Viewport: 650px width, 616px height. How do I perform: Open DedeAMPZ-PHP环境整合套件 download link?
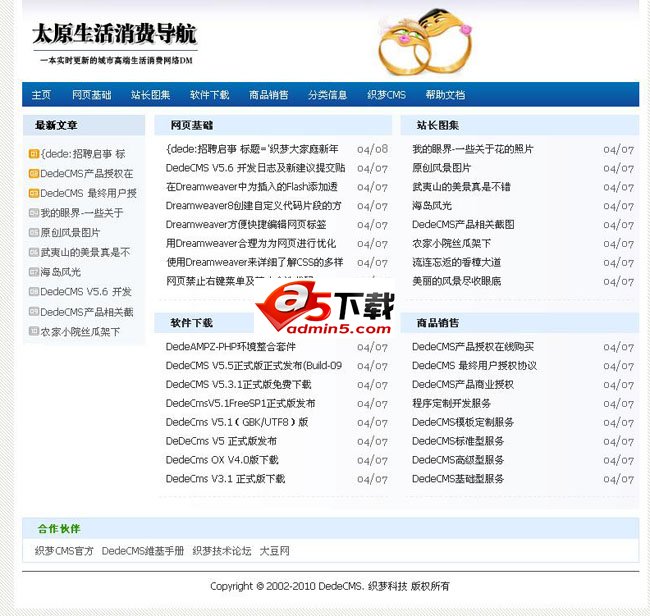[x=230, y=347]
